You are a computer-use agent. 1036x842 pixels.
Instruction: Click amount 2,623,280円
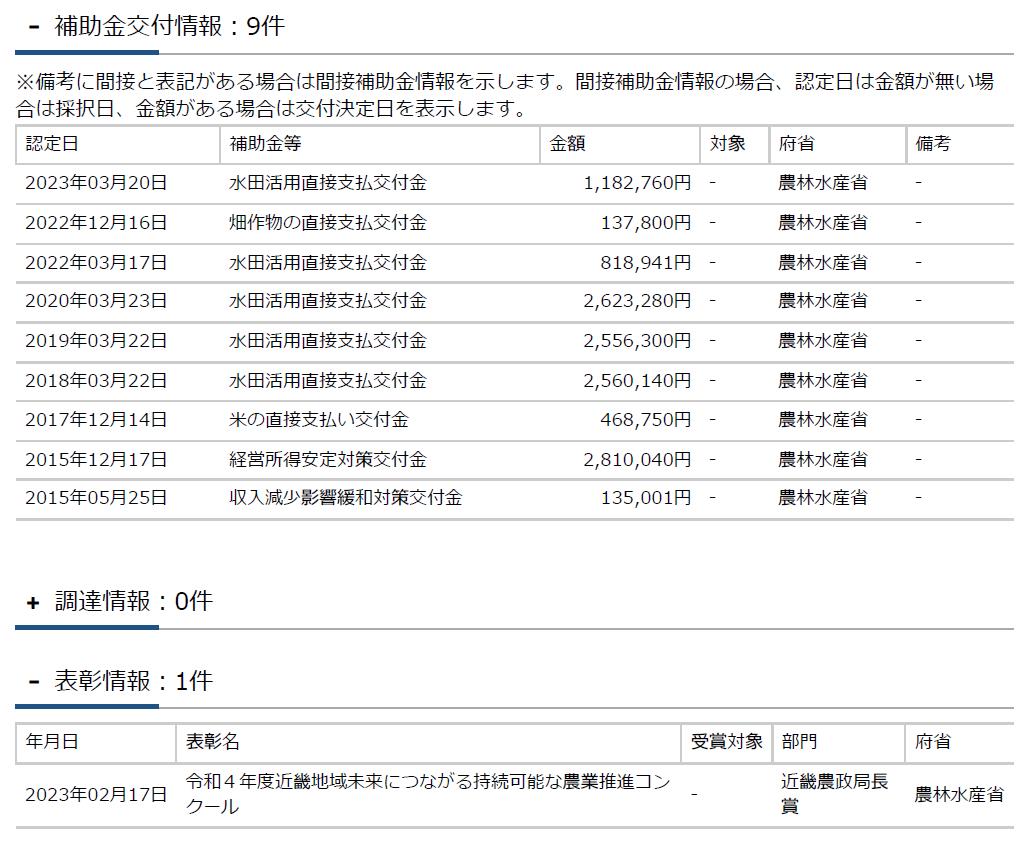pyautogui.click(x=638, y=301)
